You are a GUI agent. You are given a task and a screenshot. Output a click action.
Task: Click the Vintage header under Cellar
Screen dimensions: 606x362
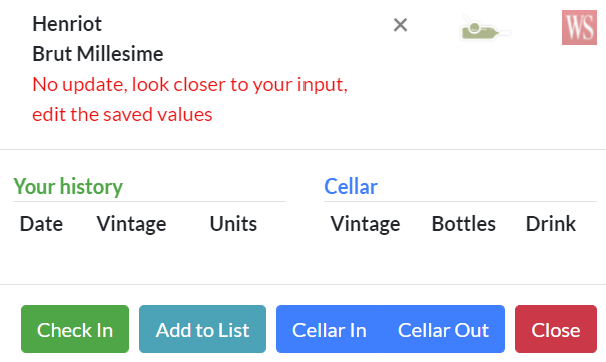(x=365, y=224)
